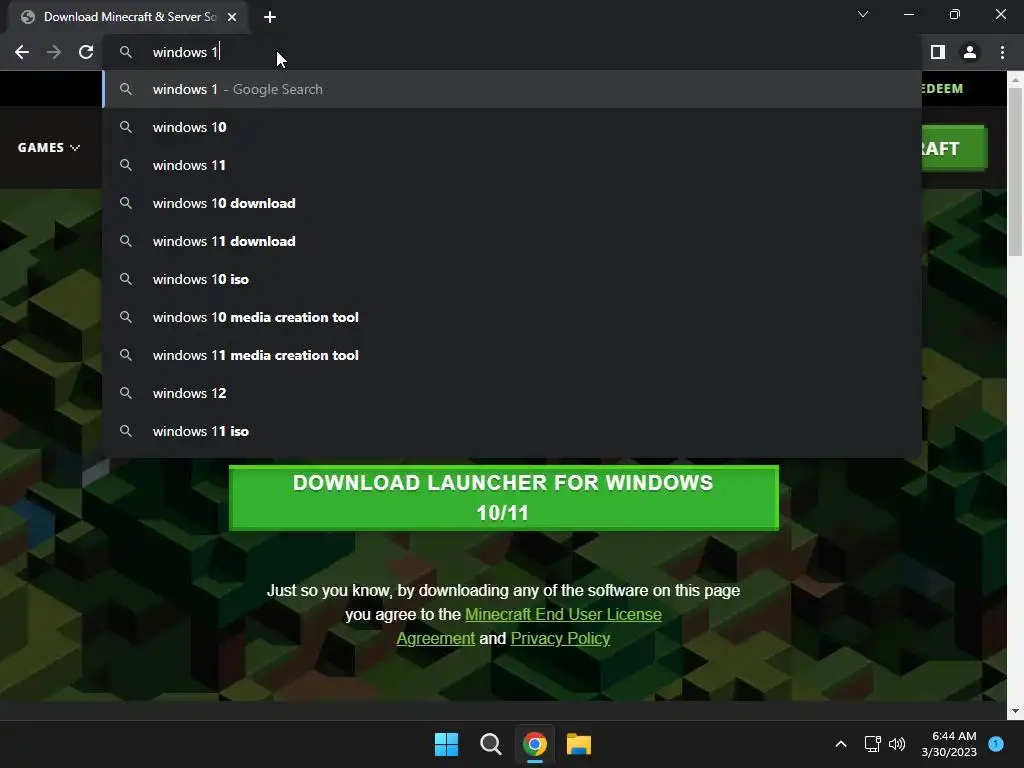The width and height of the screenshot is (1024, 768).
Task: Click scrollbar down arrow
Action: [1015, 711]
